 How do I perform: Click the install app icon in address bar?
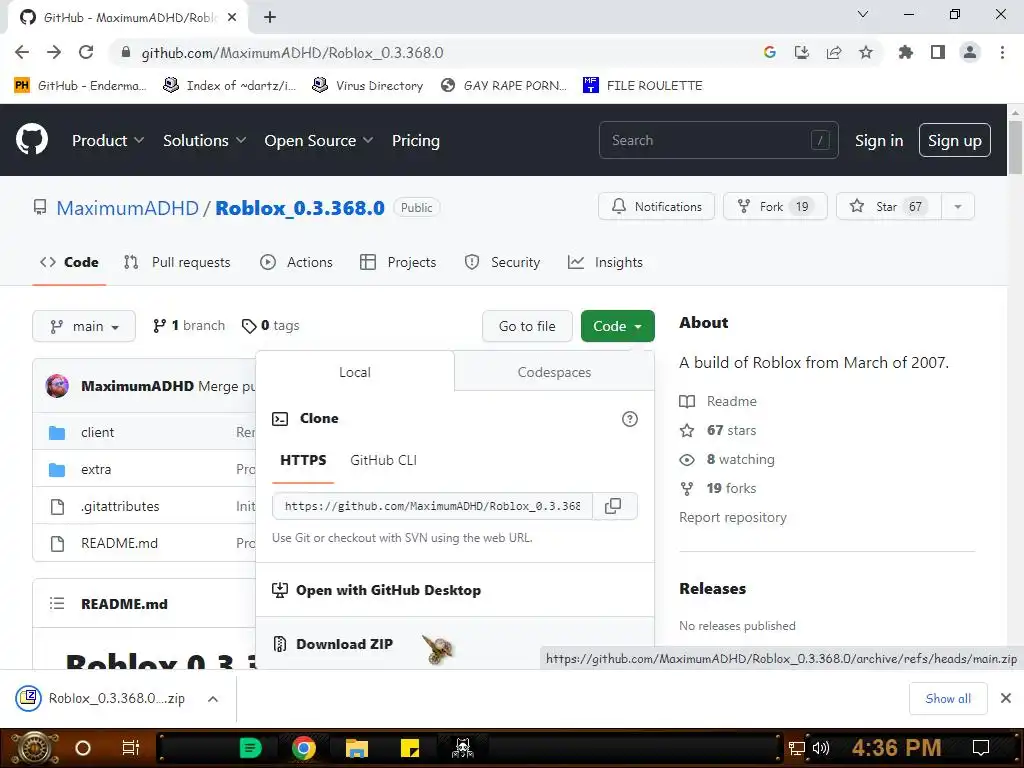click(802, 52)
